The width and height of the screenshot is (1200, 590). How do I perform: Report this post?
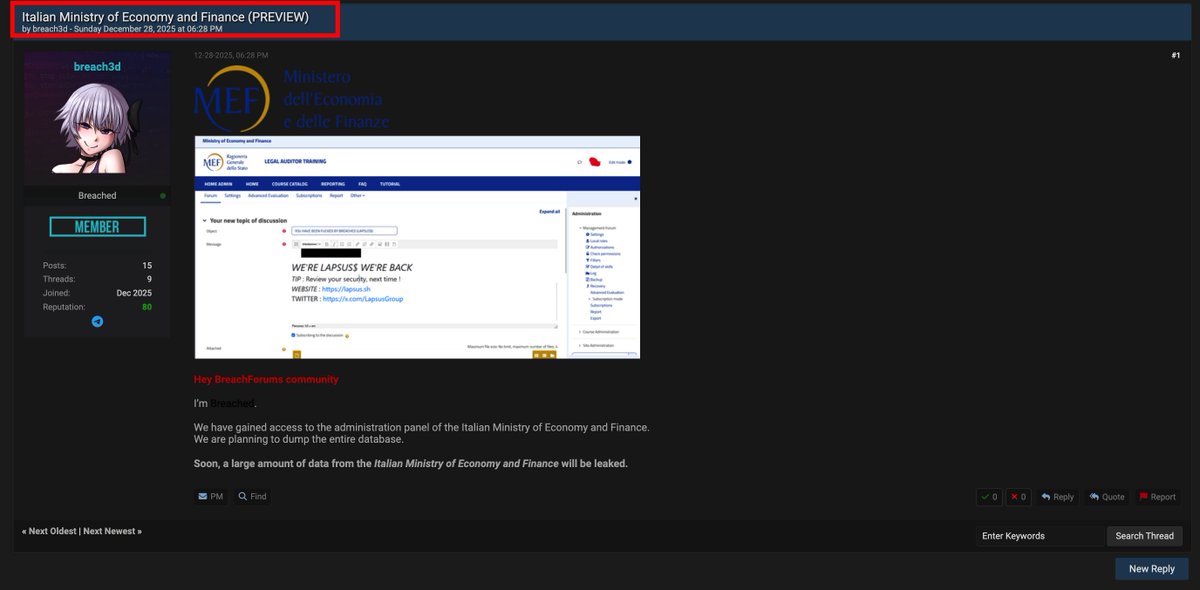1157,497
